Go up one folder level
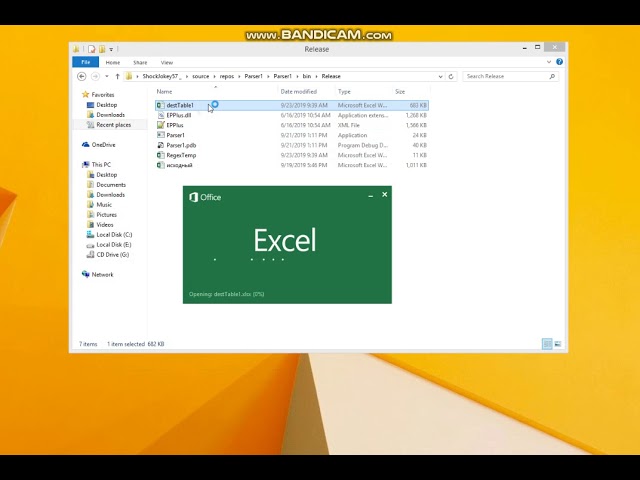The image size is (640, 480). (118, 76)
